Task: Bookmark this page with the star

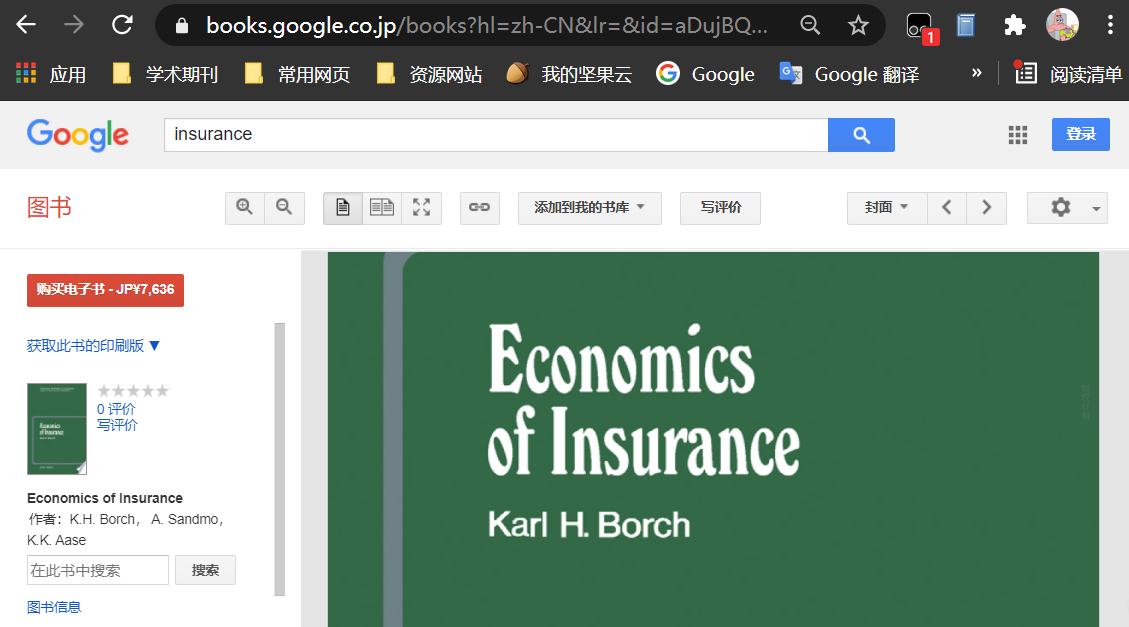Action: click(x=858, y=26)
